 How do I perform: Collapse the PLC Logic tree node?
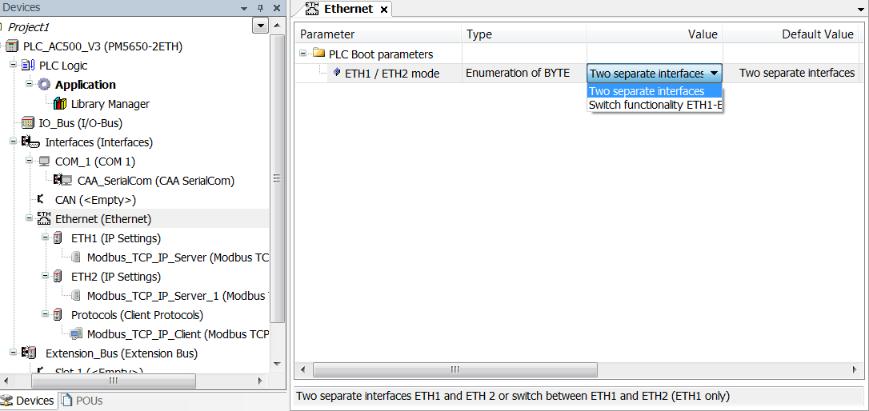[x=14, y=65]
